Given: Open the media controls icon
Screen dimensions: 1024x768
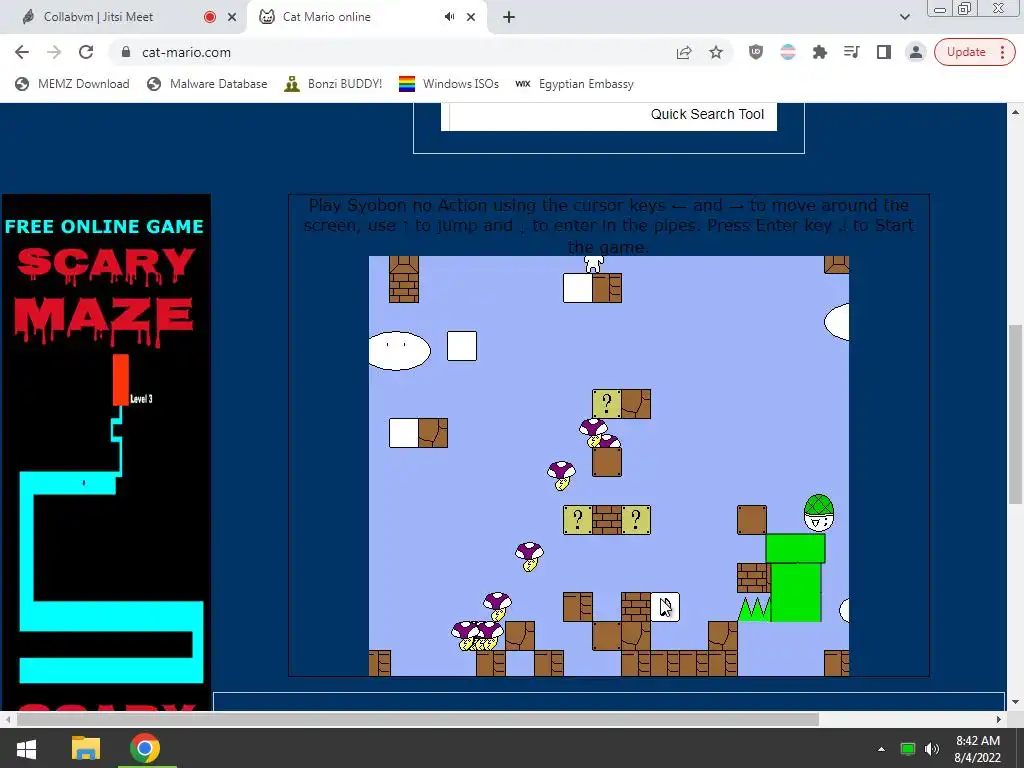Looking at the screenshot, I should coord(852,52).
